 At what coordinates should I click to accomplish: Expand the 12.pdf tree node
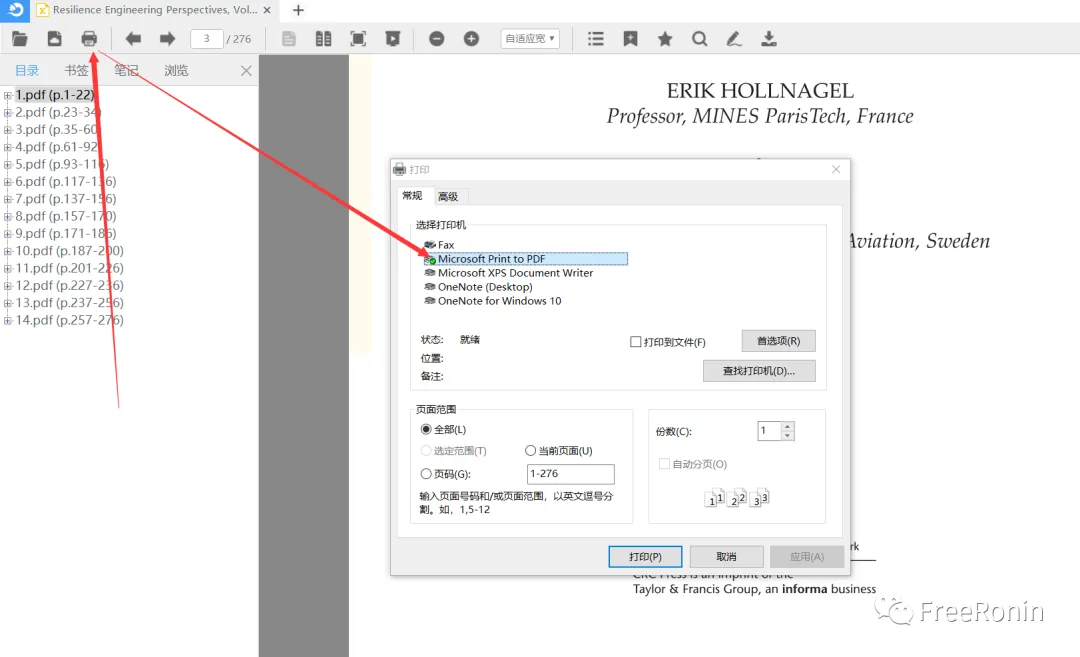pos(8,285)
